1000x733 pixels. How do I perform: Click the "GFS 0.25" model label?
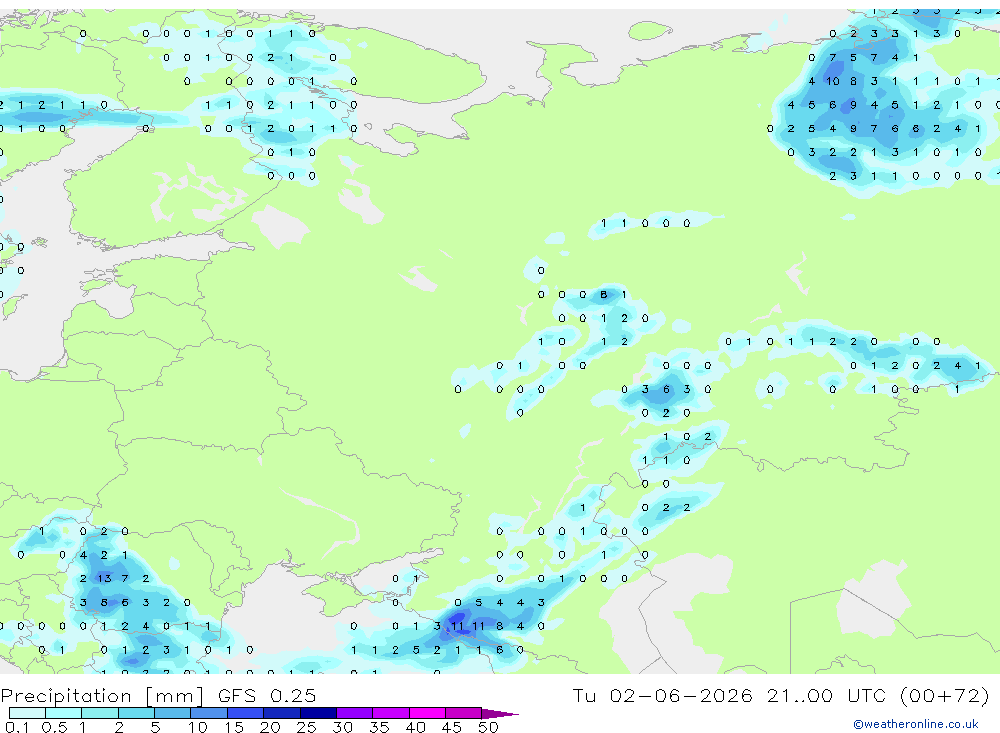coord(267,695)
